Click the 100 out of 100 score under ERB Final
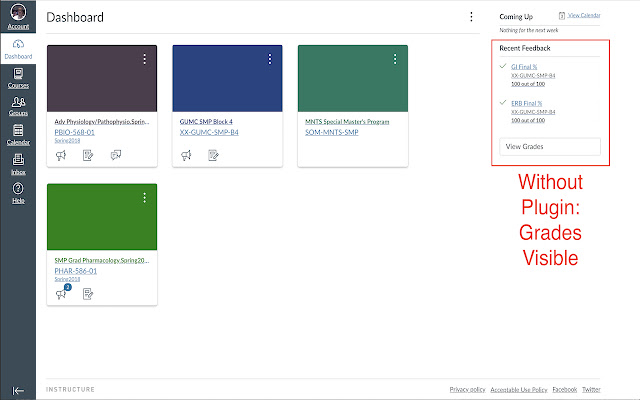Image resolution: width=640 pixels, height=400 pixels. click(x=528, y=120)
